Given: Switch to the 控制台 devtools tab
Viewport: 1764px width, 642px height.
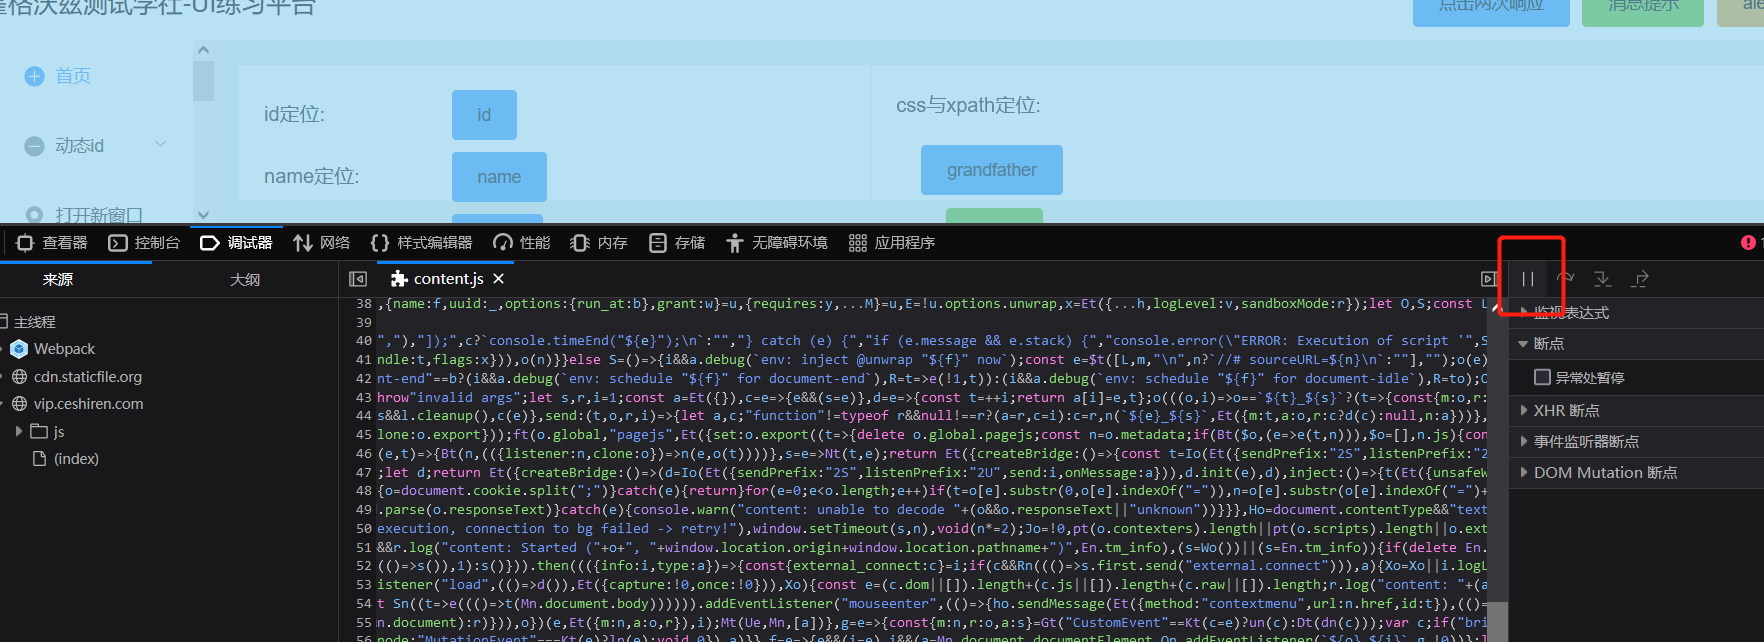Looking at the screenshot, I should (145, 243).
